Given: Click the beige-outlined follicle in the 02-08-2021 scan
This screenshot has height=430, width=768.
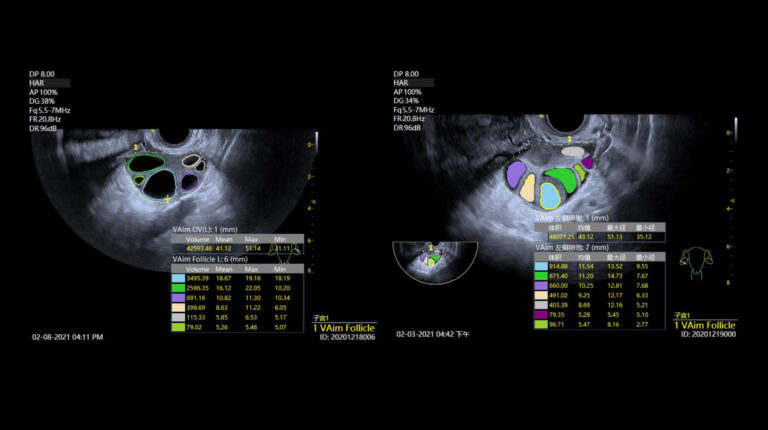Looking at the screenshot, I should [x=191, y=160].
